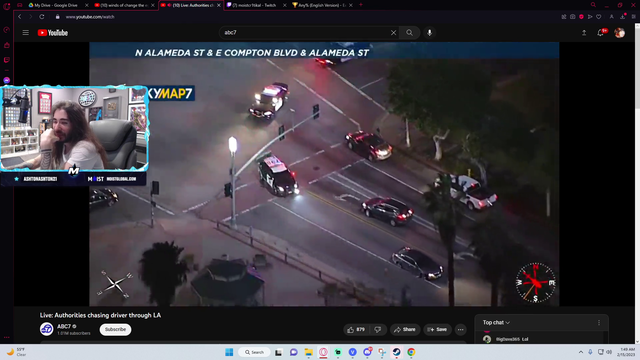Screen dimensions: 640x360
Task: Switch to the Twitch browser tab
Action: point(257,5)
